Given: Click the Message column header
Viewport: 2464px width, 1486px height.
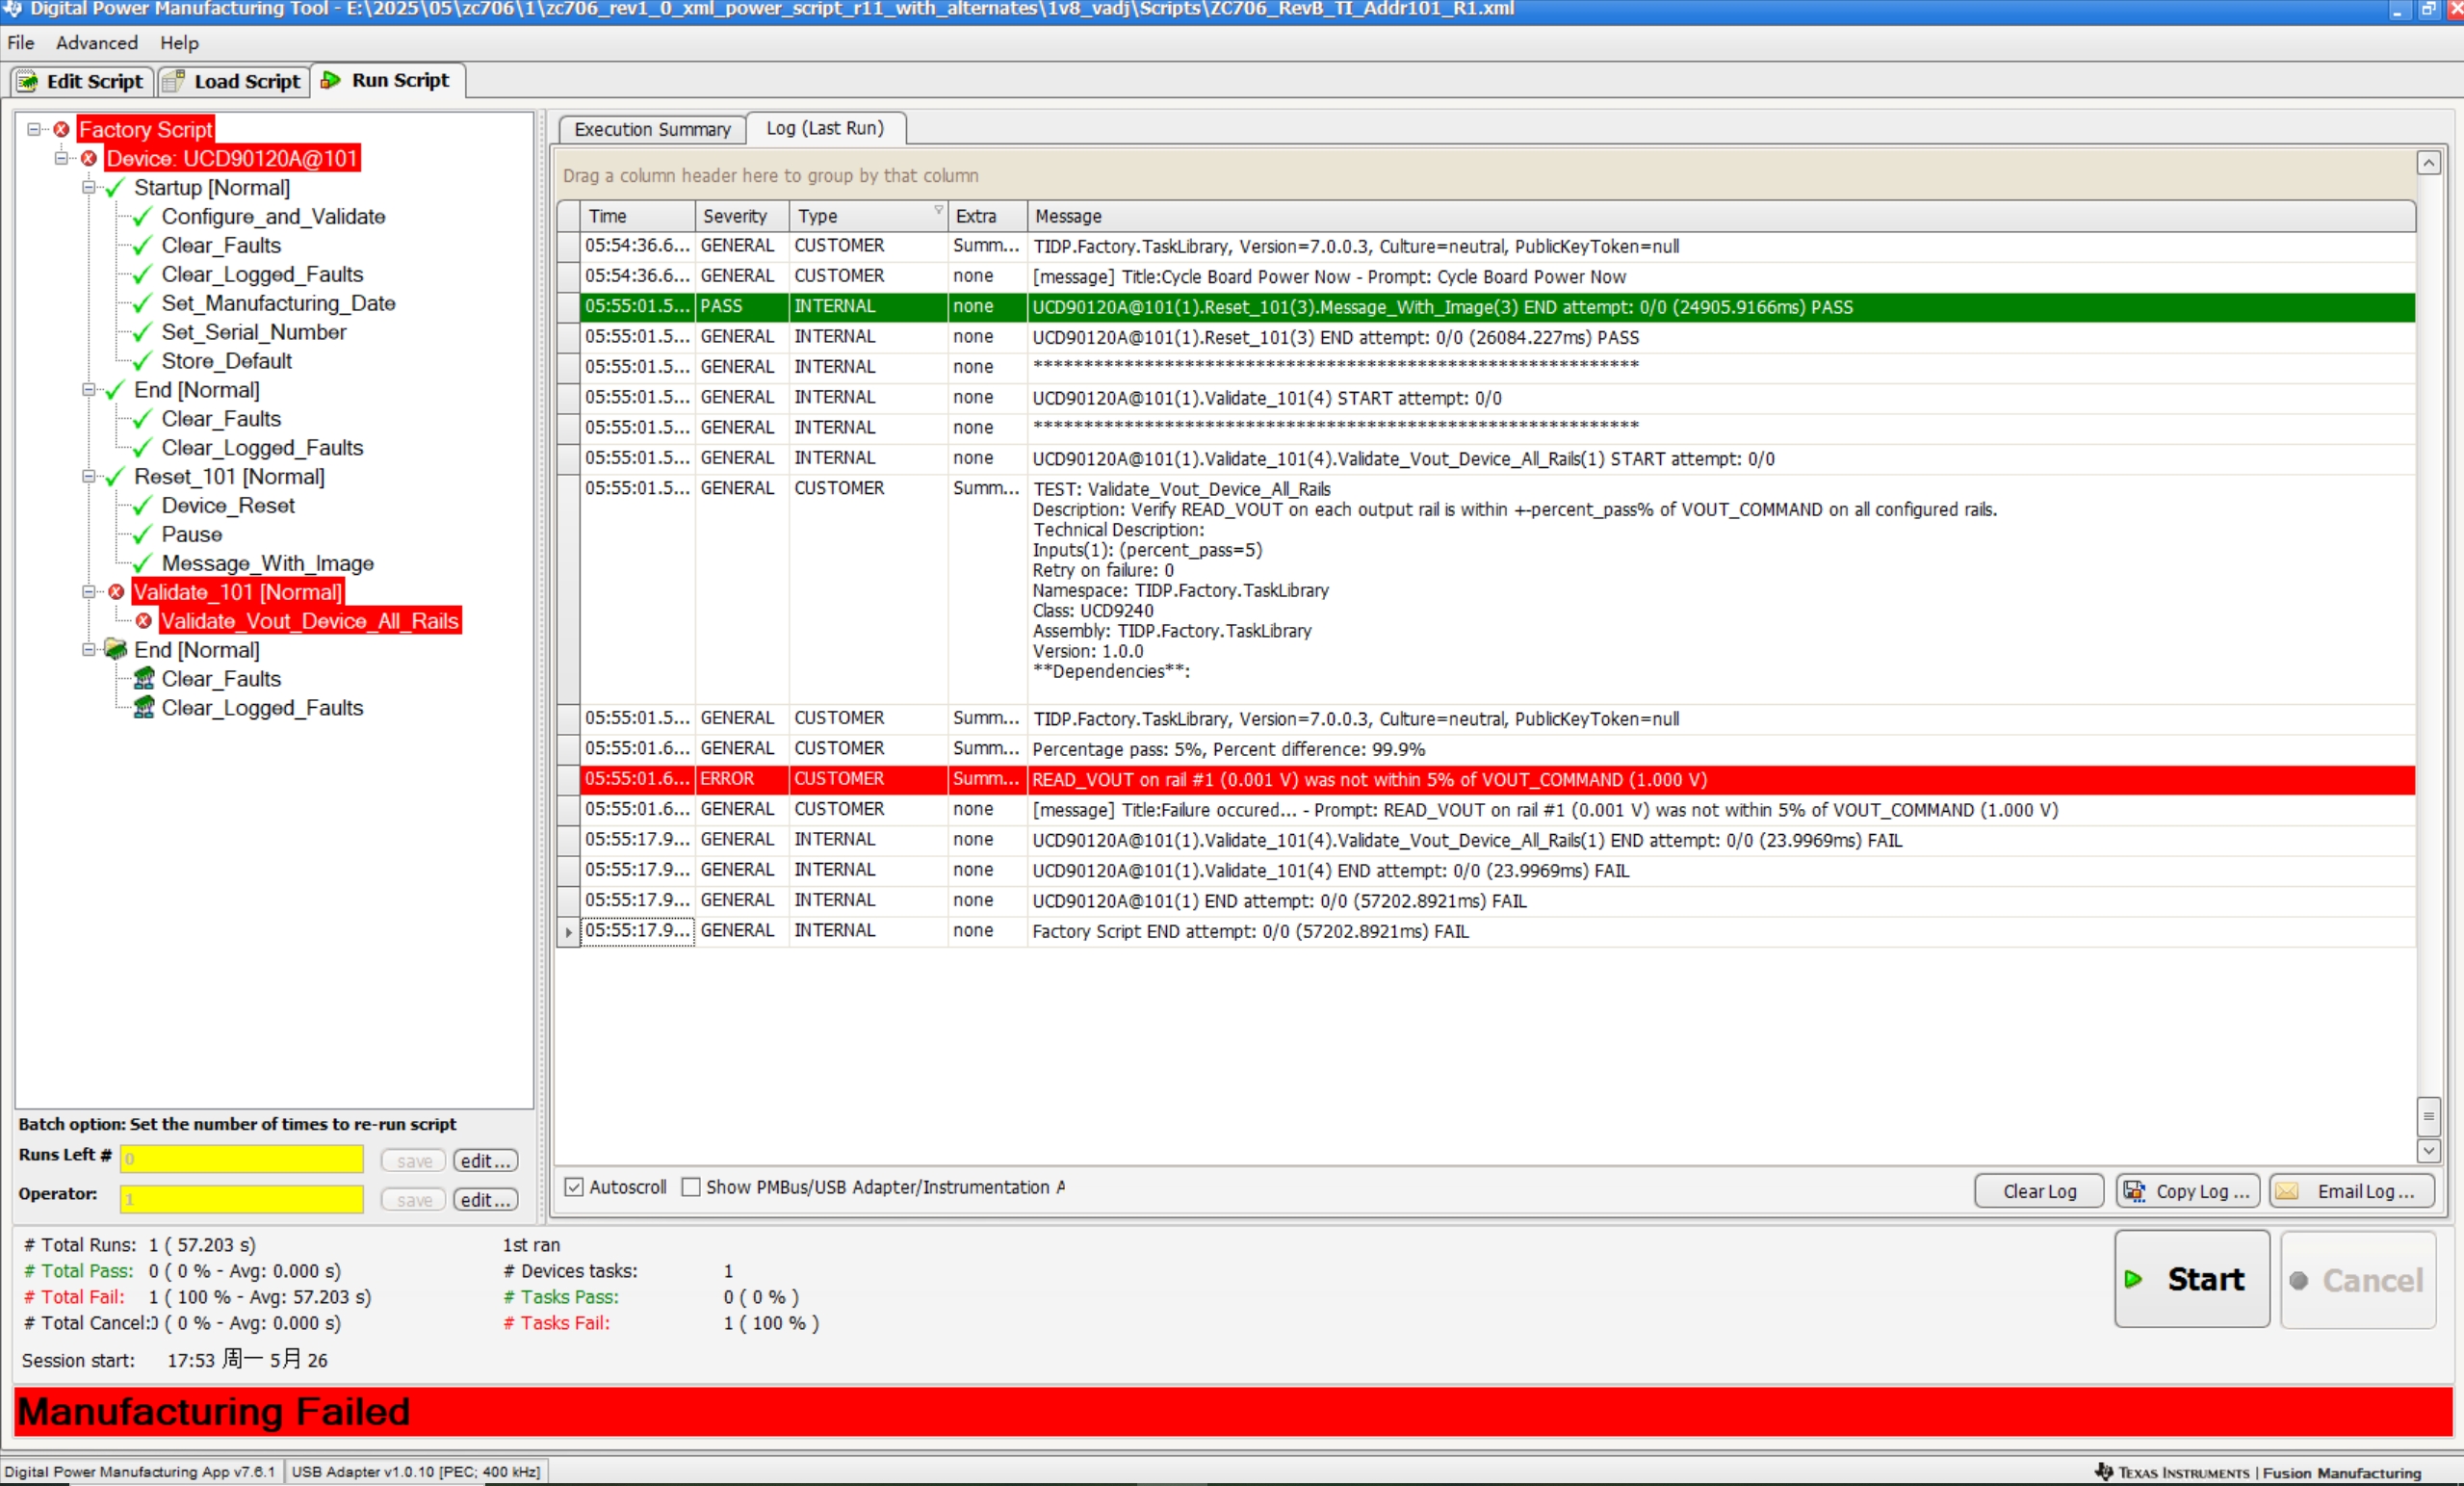Looking at the screenshot, I should 1720,216.
